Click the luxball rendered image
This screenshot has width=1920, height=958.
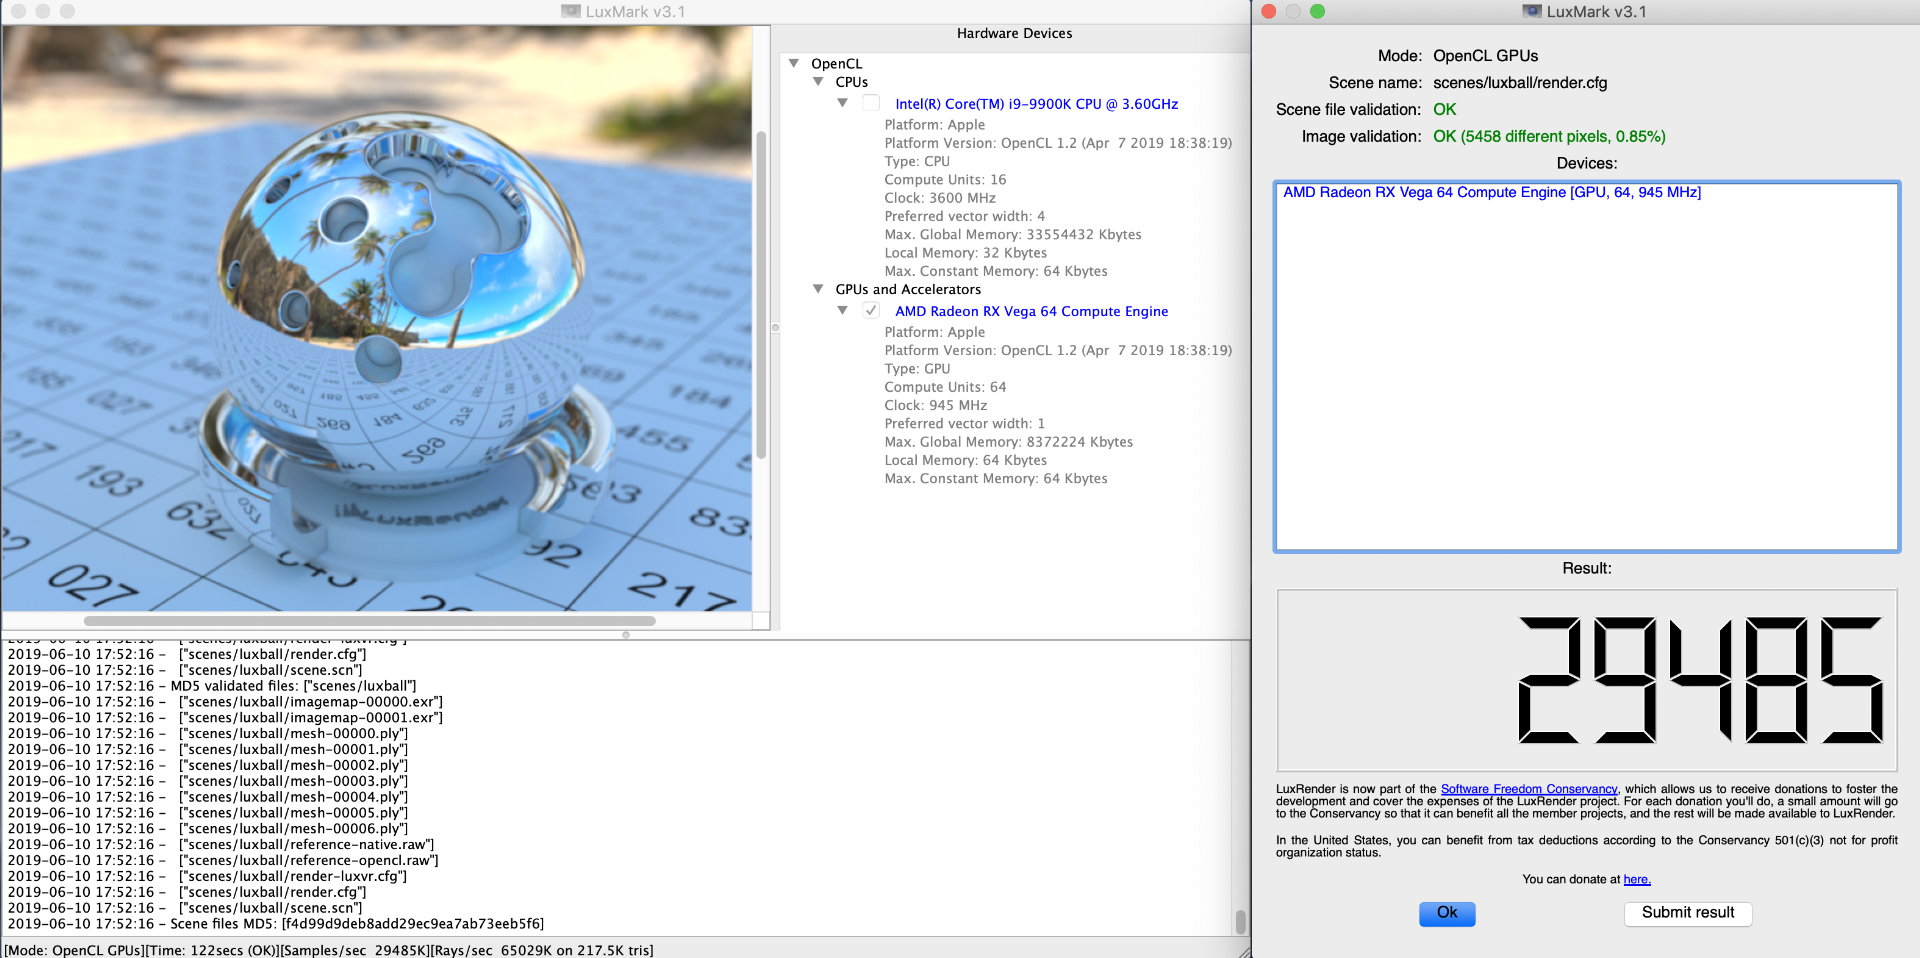(x=376, y=318)
